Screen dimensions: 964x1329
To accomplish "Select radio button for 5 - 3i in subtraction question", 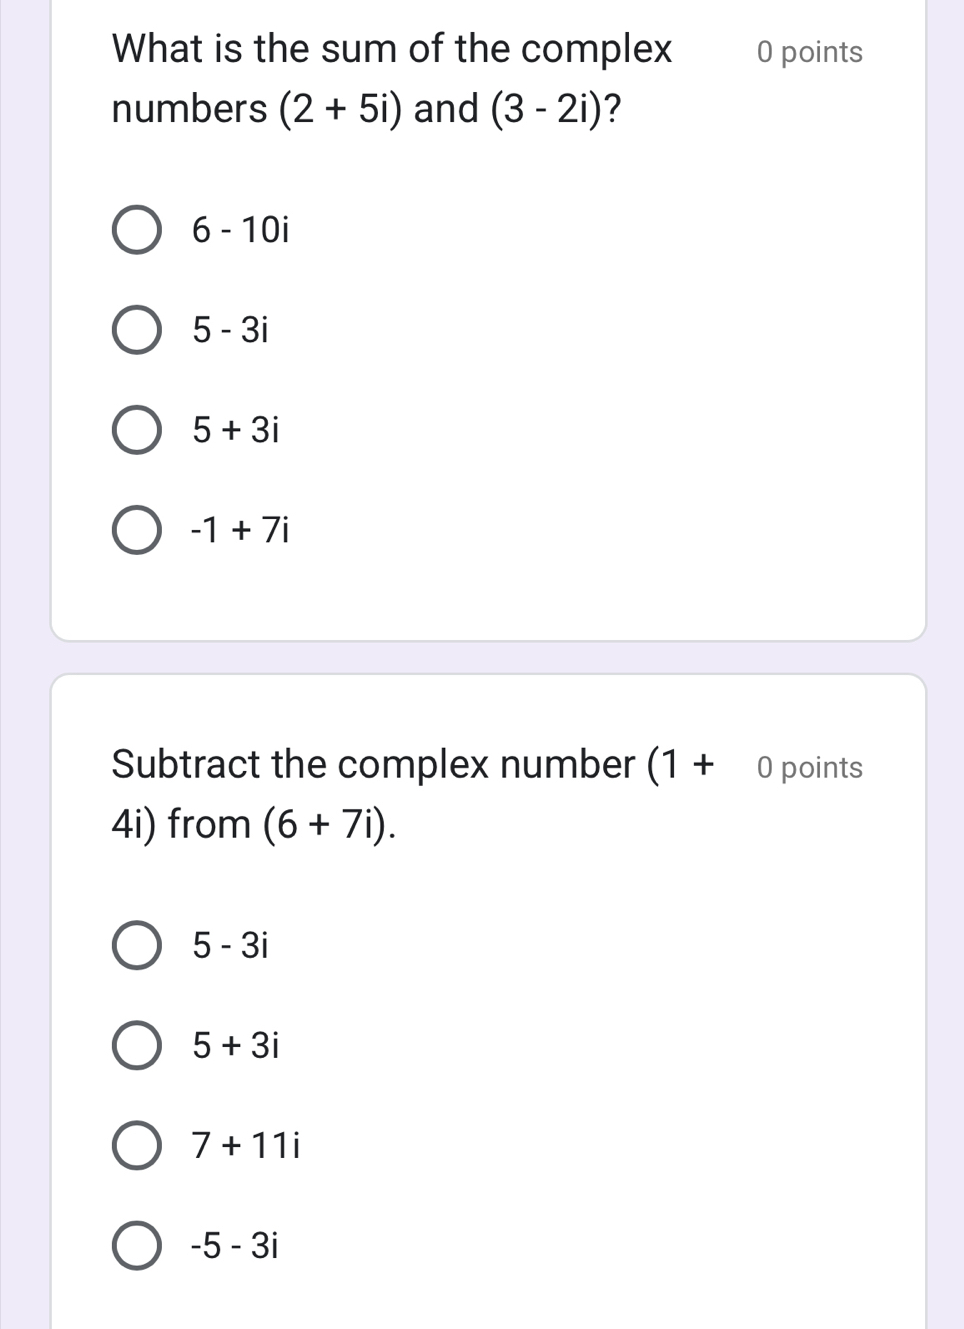I will coord(136,945).
